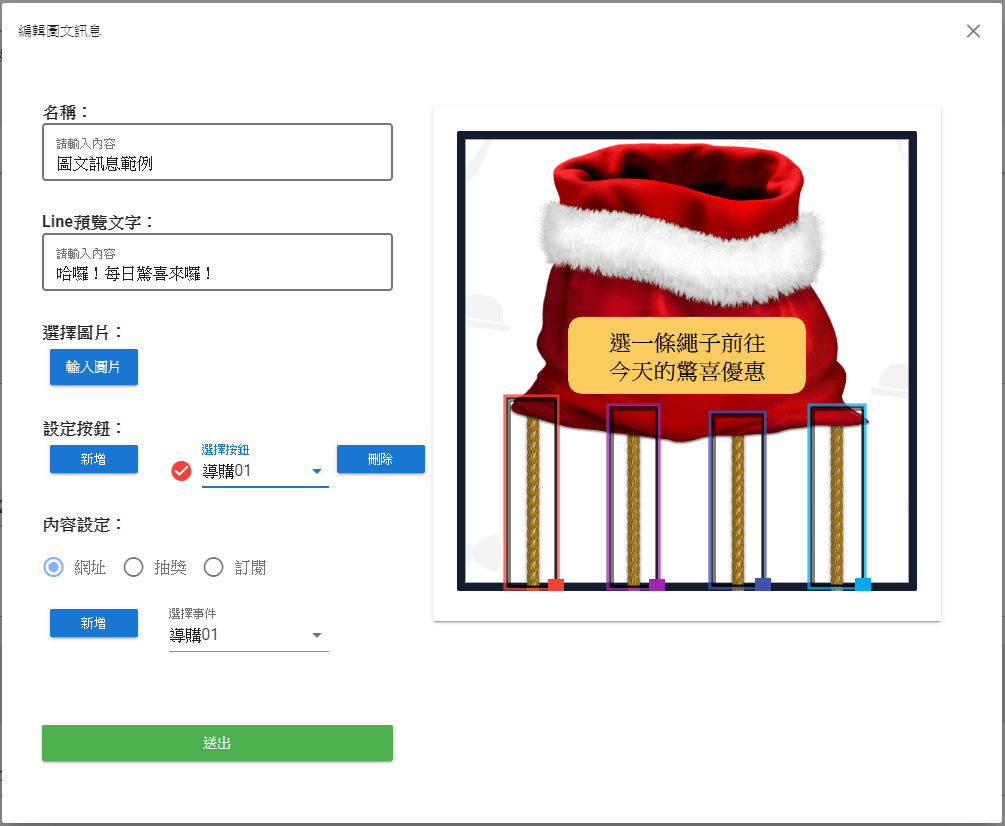Close the 編輯圖文訊息 dialog with the X icon
Screen dimensions: 1005x826
pyautogui.click(x=973, y=31)
